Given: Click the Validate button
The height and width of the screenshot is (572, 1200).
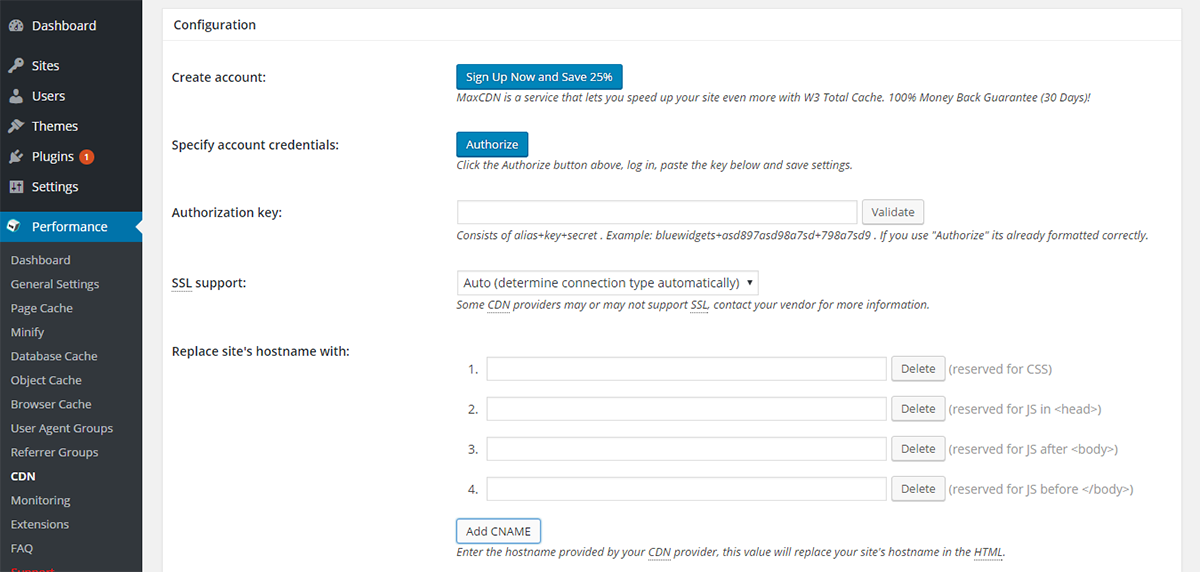Looking at the screenshot, I should 893,212.
